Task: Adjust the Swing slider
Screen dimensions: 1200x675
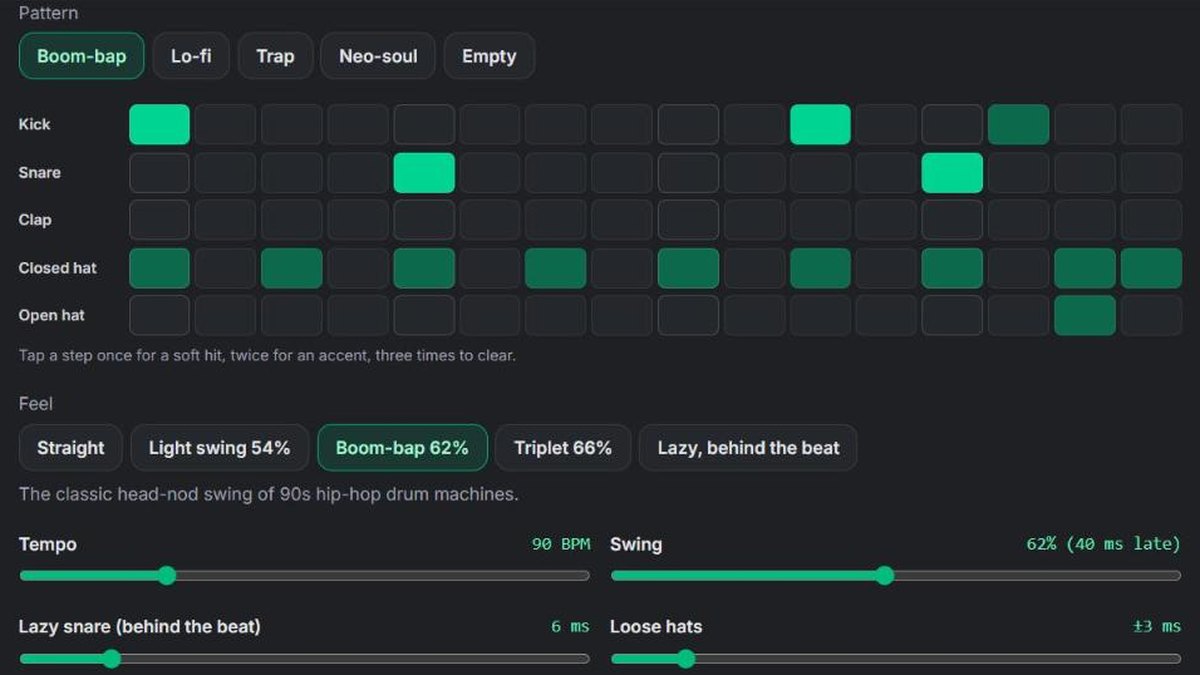Action: 896,575
